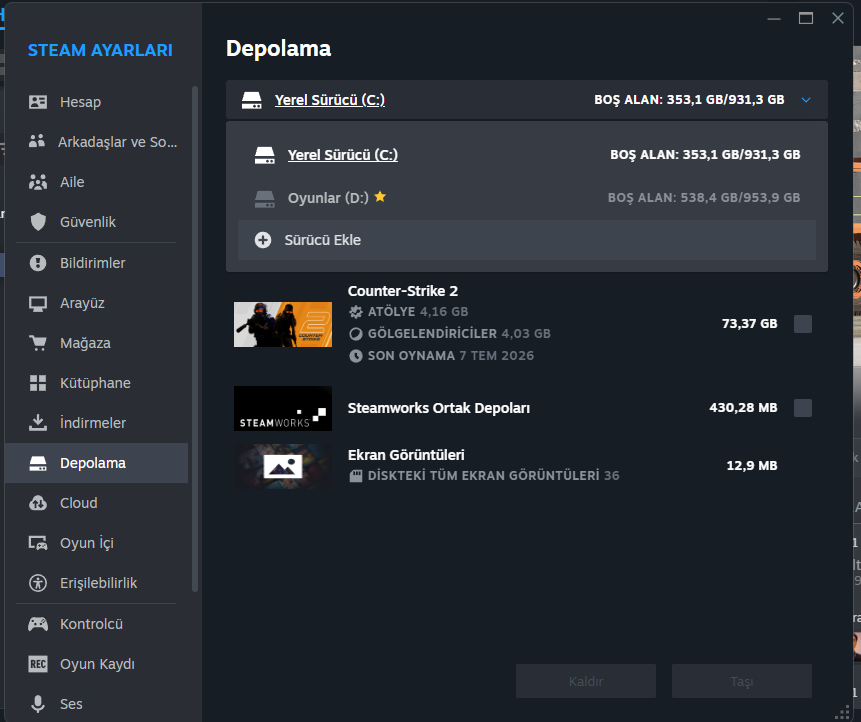Click the Kontrolcü gamepad icon
Image resolution: width=861 pixels, height=722 pixels.
(x=38, y=624)
